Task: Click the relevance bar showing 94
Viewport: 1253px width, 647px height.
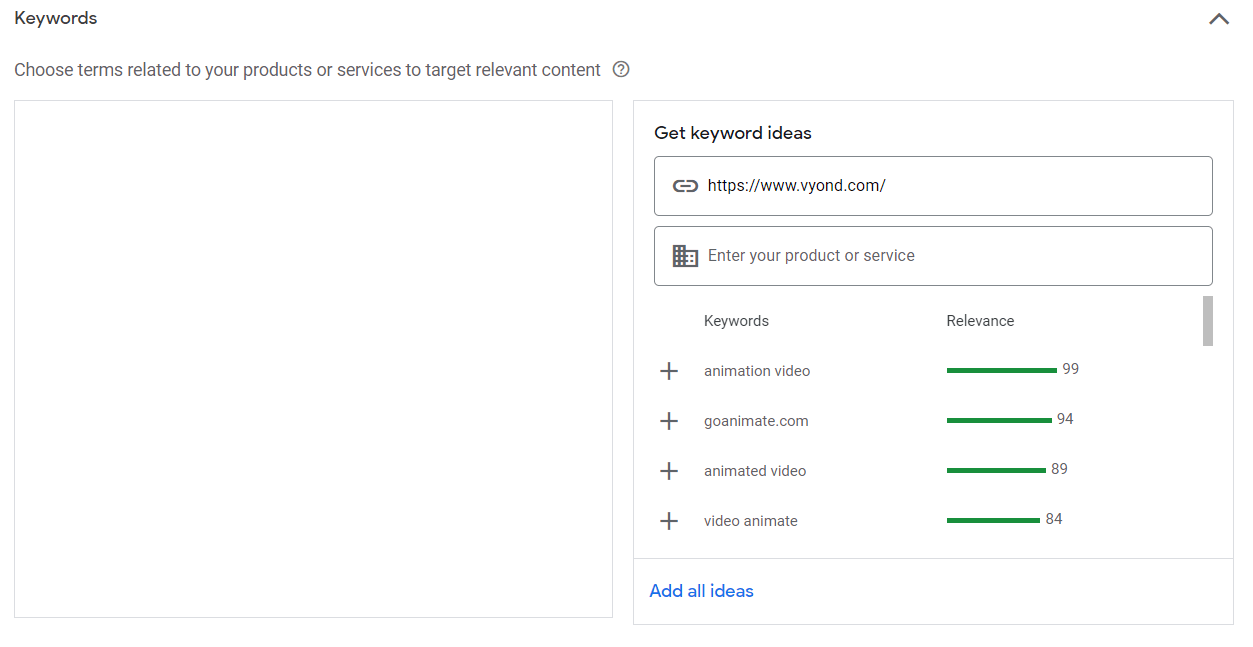Action: pyautogui.click(x=999, y=420)
